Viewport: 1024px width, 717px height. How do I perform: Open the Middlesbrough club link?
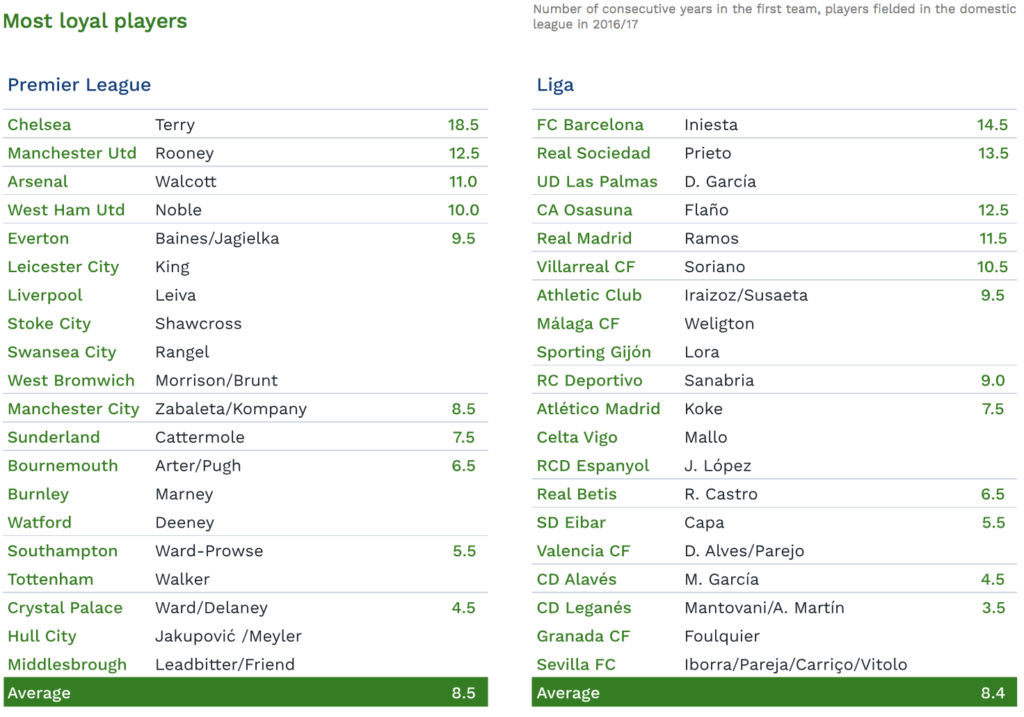[x=67, y=665]
